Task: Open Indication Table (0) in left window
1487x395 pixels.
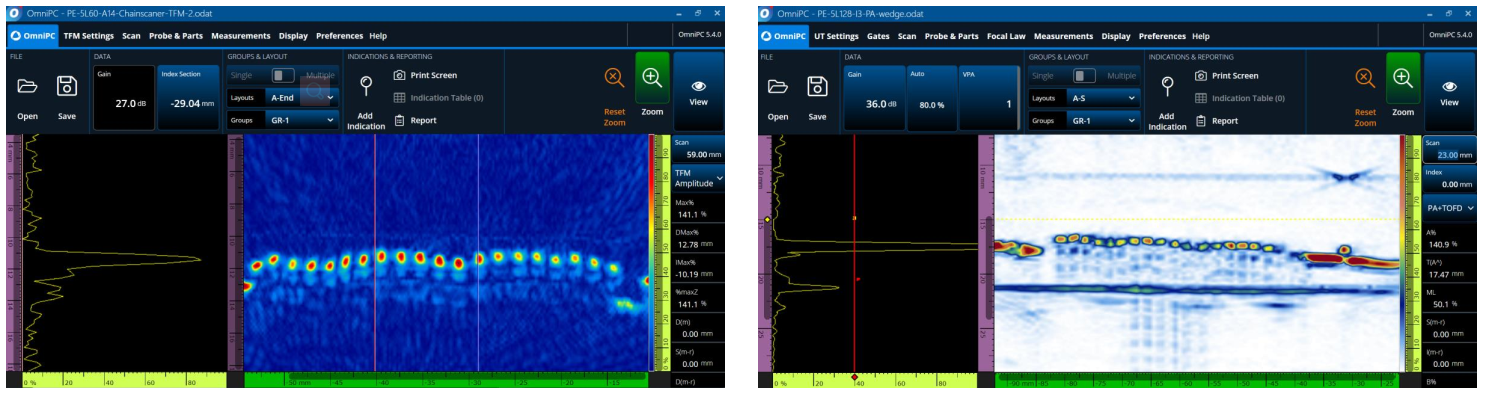Action: point(438,98)
